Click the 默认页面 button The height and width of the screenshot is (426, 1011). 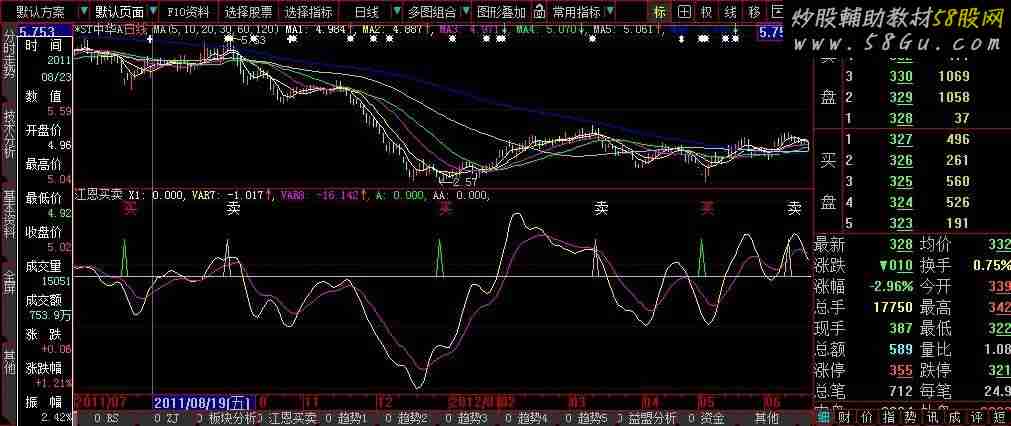(119, 12)
